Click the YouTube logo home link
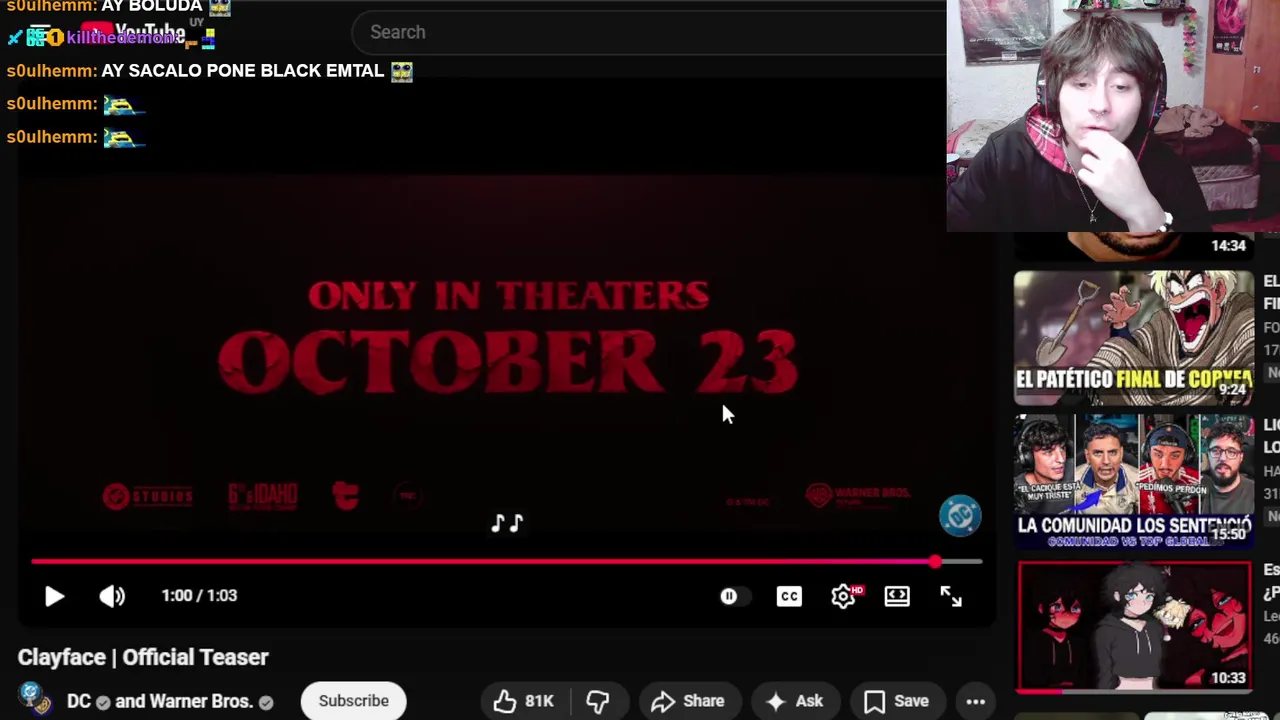The height and width of the screenshot is (720, 1280). 135,33
